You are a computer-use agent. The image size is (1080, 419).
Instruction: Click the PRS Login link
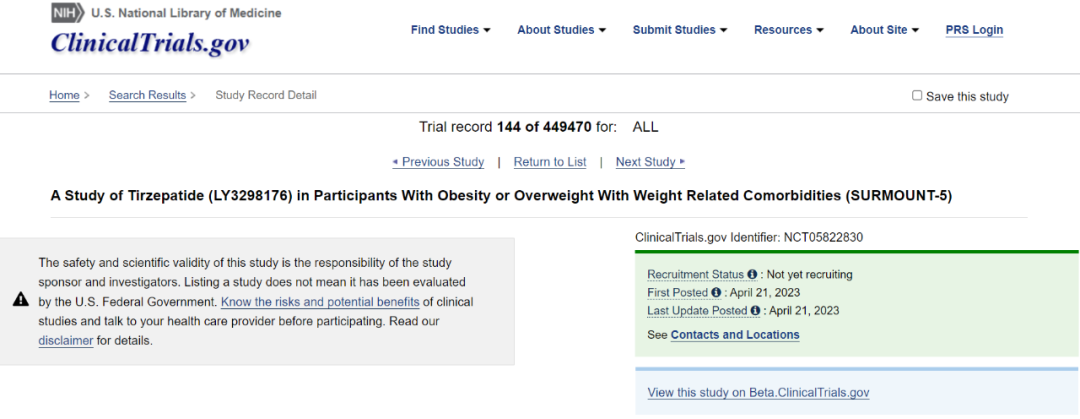coord(974,30)
